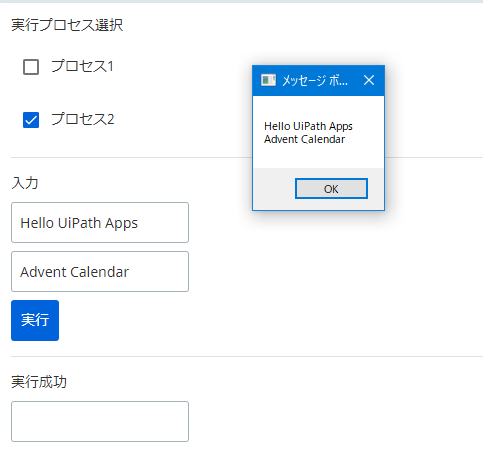This screenshot has width=483, height=468.
Task: Focus the Hello UiPath Apps input field
Action: point(100,222)
